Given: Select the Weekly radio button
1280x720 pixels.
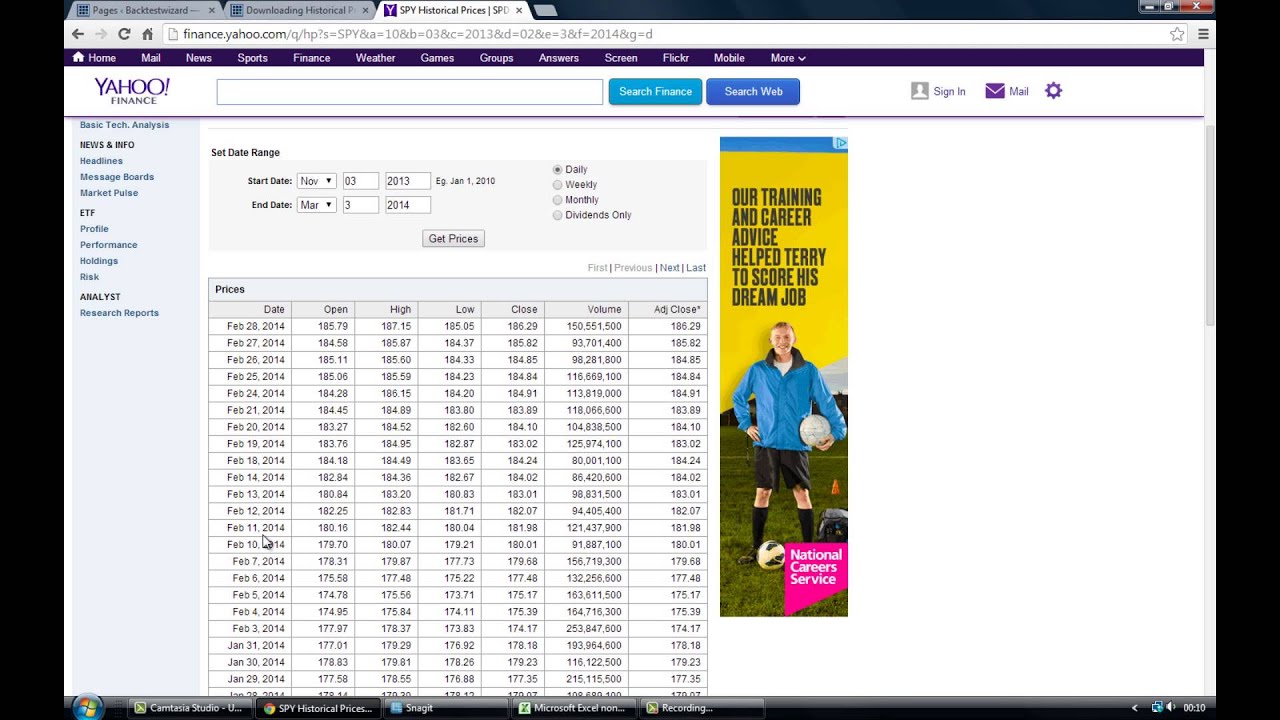Looking at the screenshot, I should click(558, 185).
